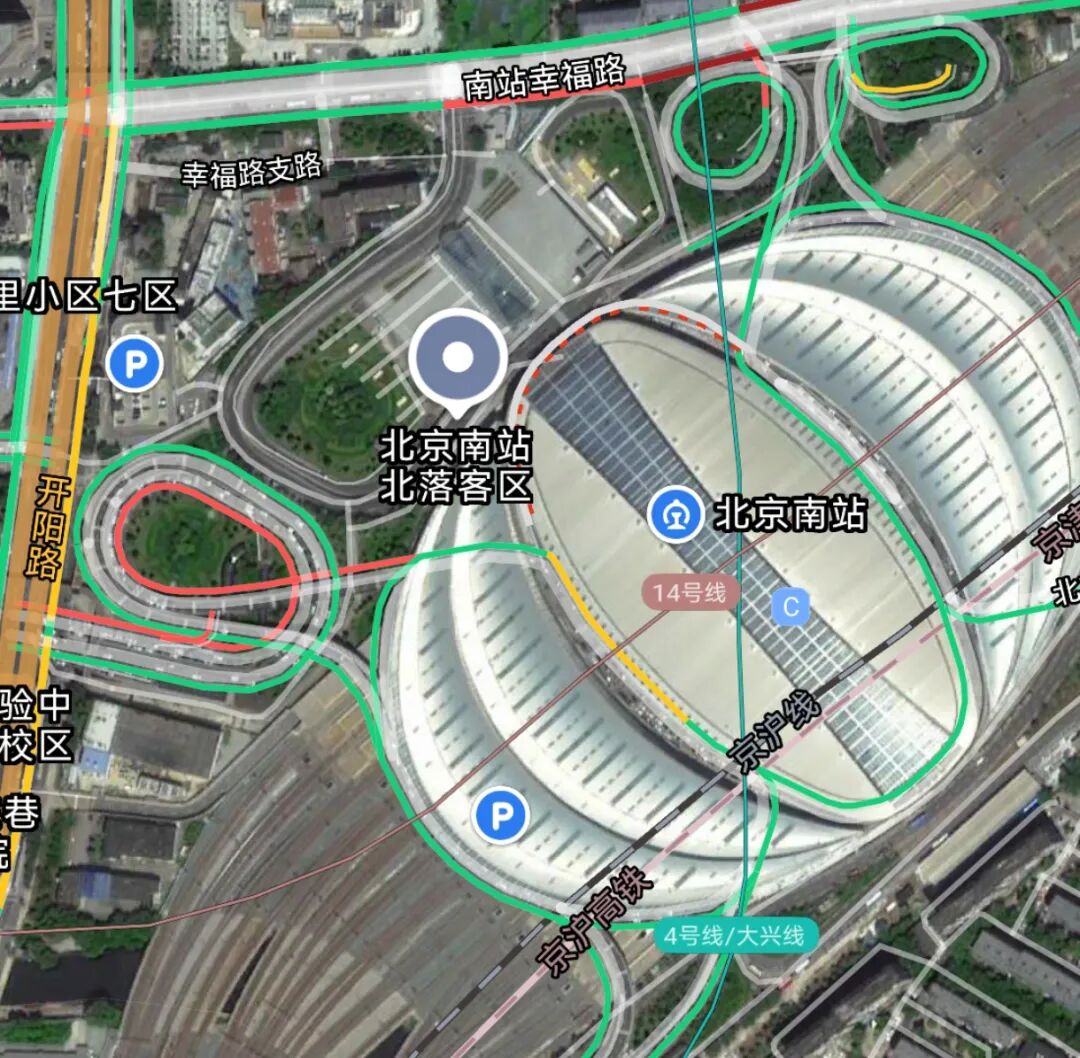Open the parking icon near 里小区七区

[x=135, y=363]
